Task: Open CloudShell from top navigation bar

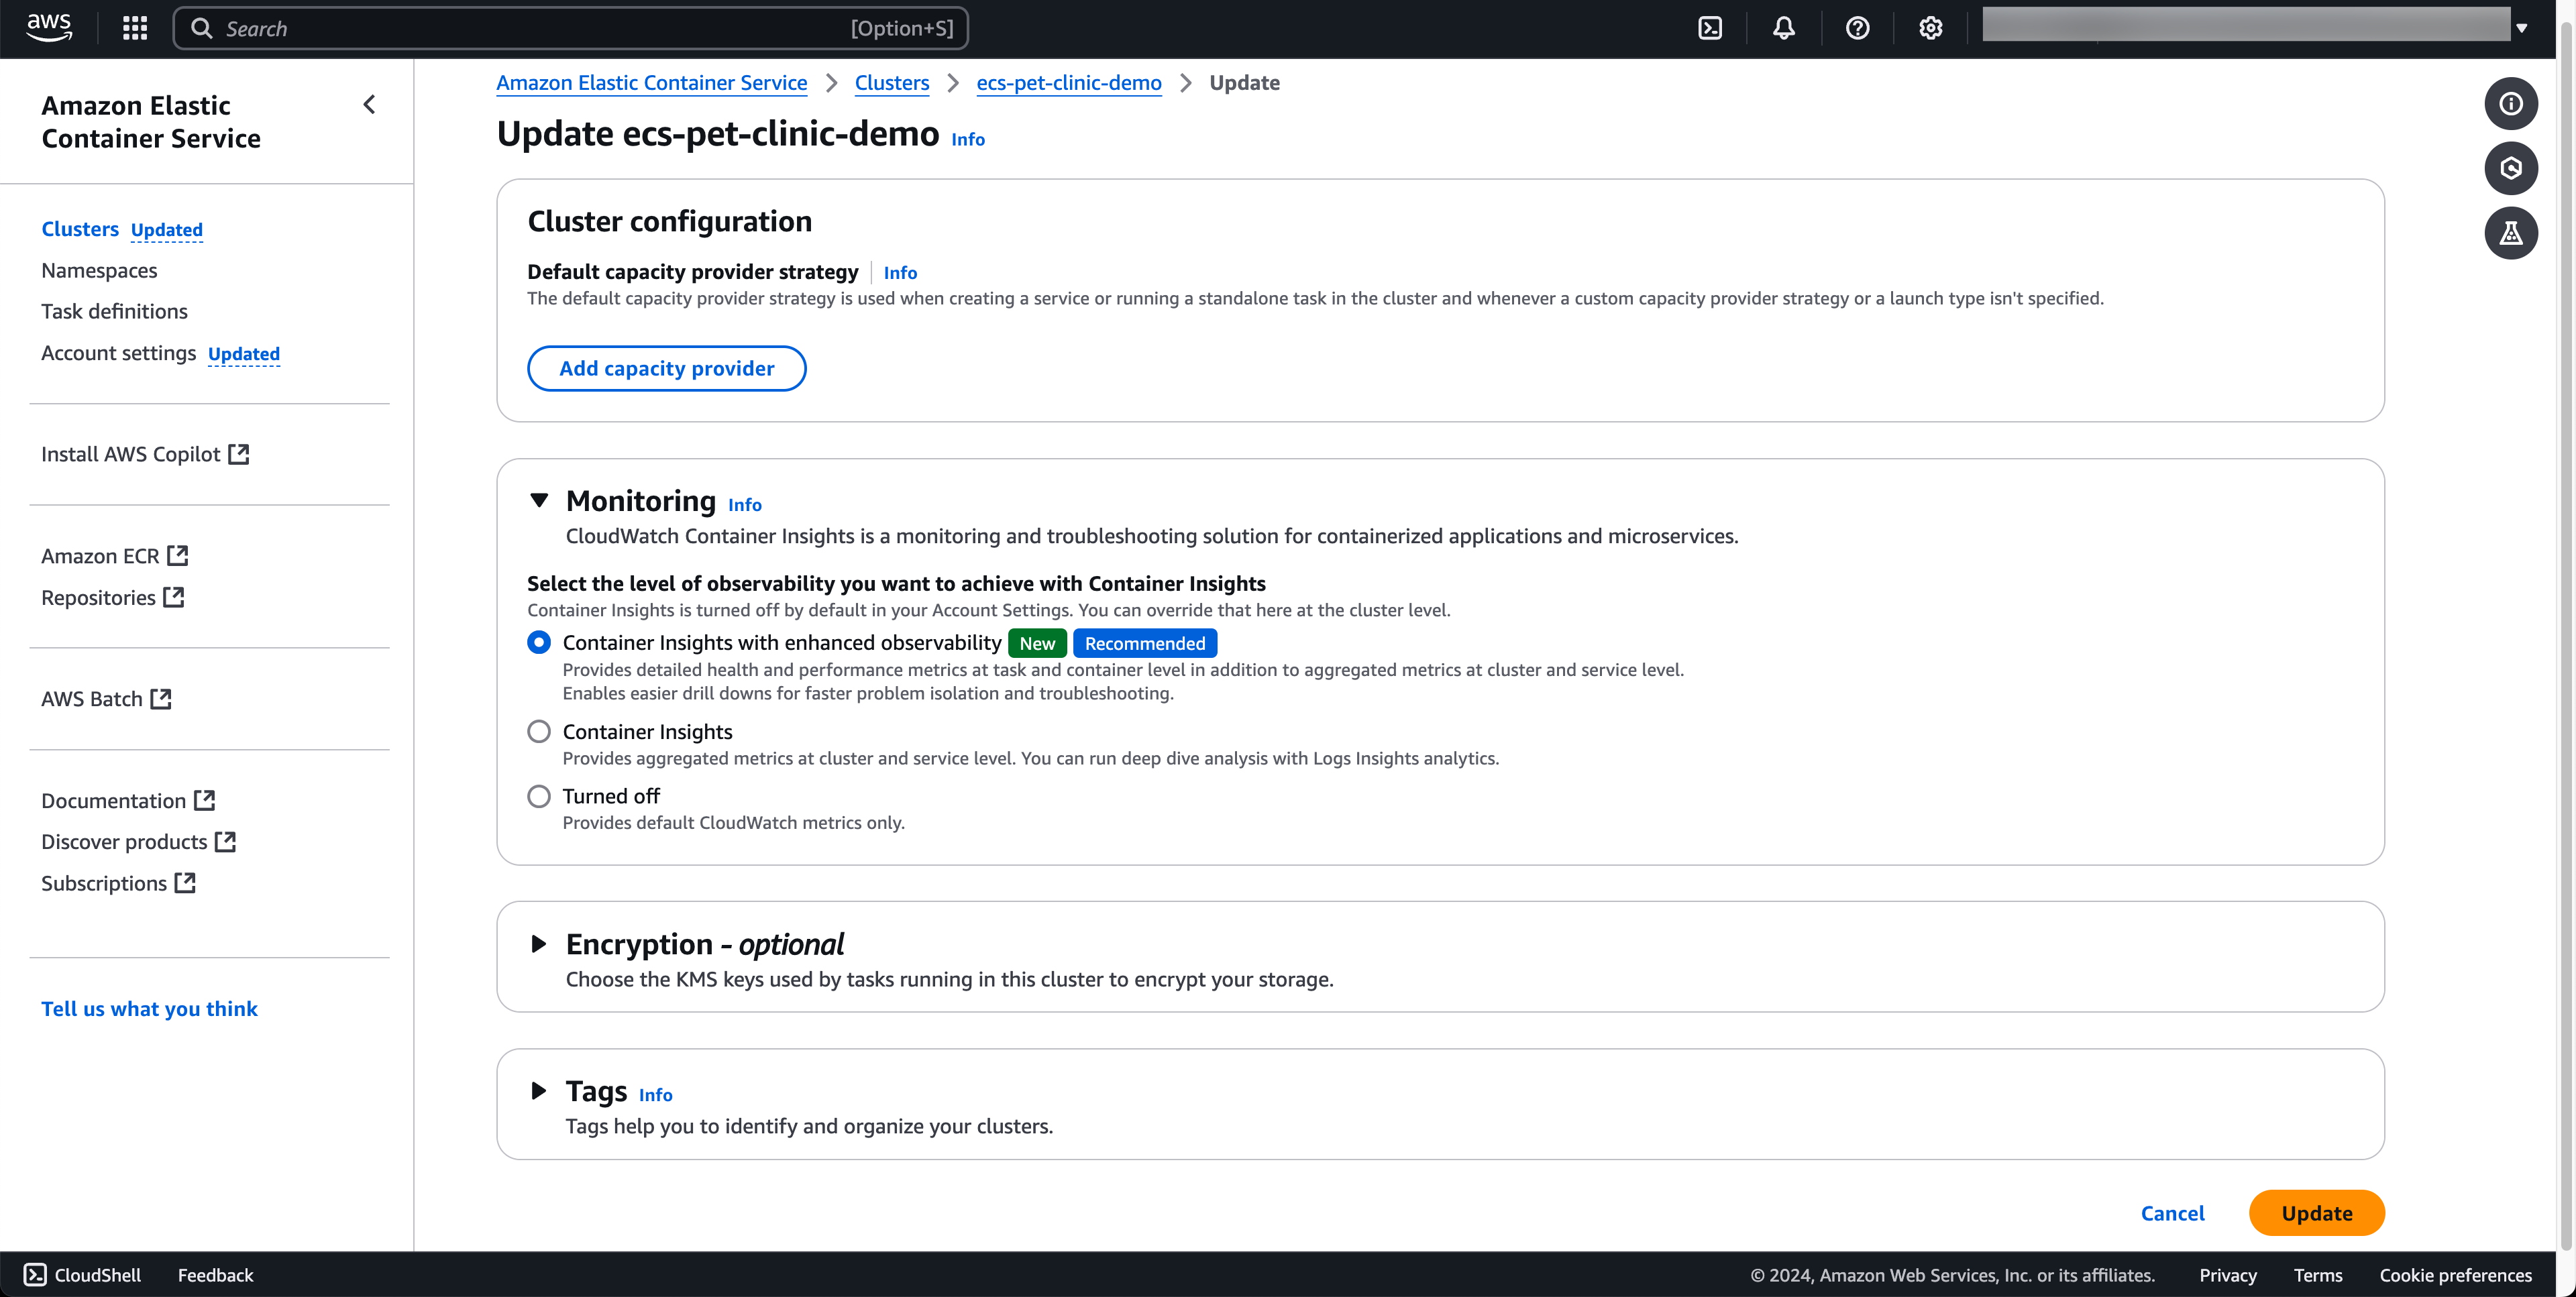Action: pos(1710,28)
